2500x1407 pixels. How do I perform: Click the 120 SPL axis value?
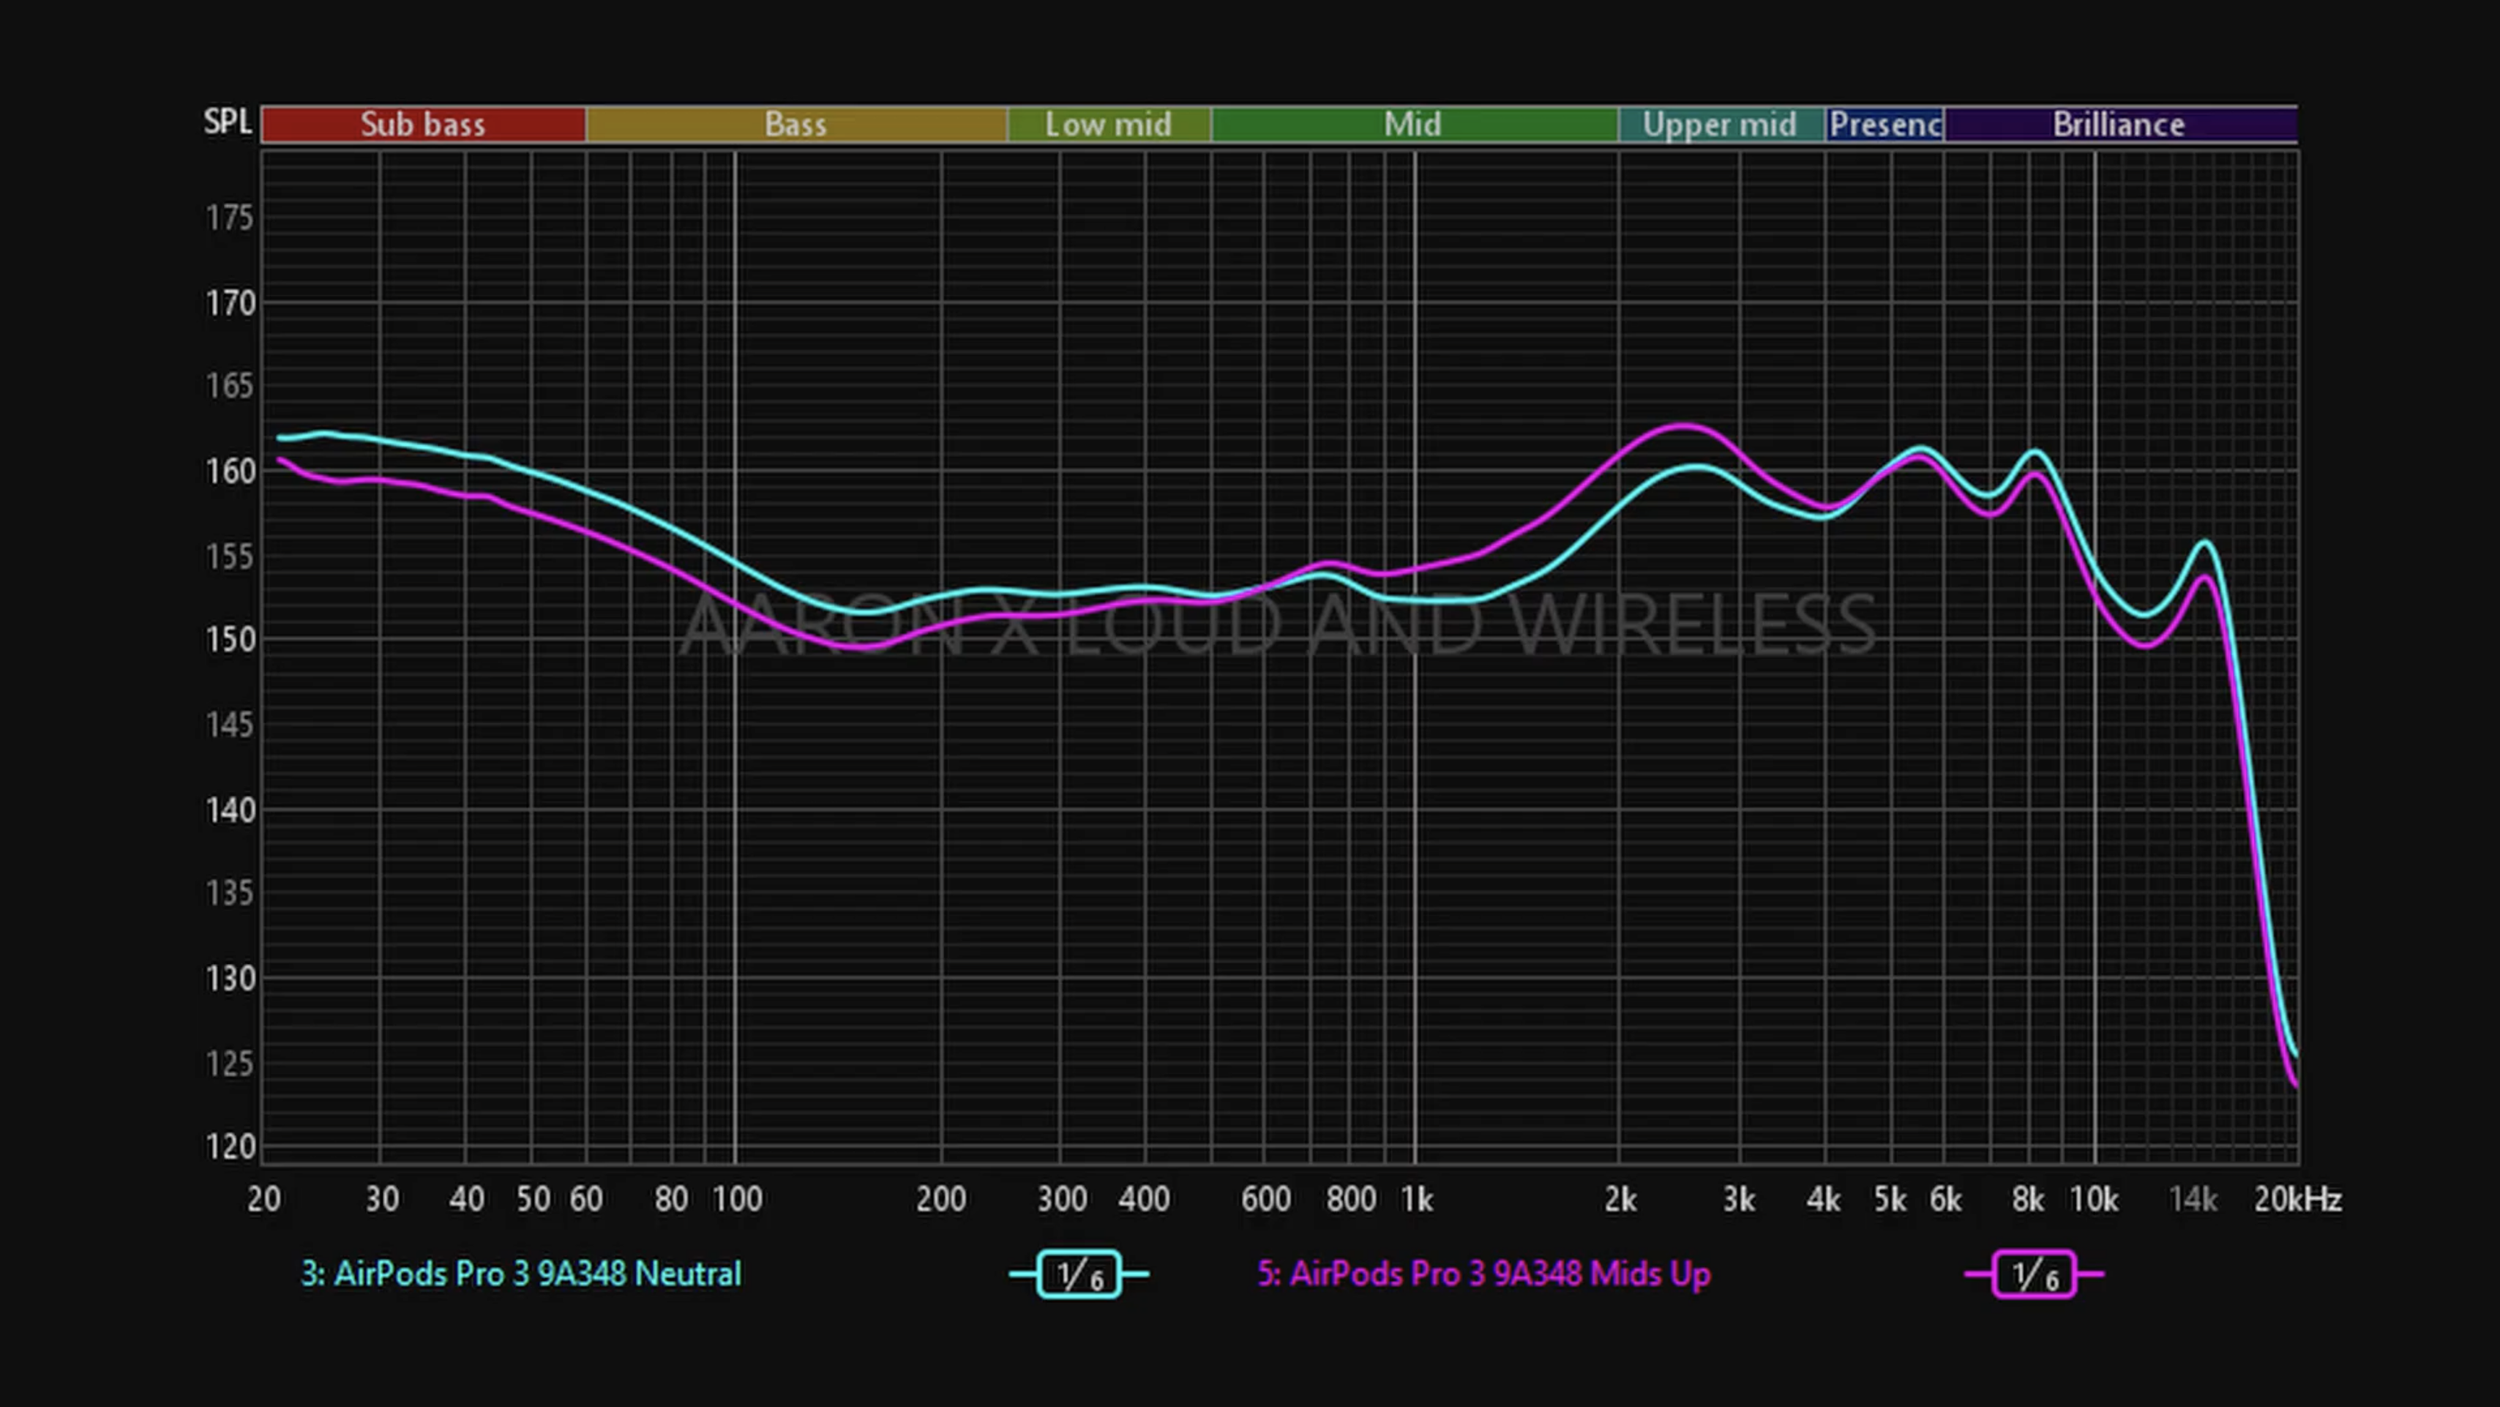(230, 1146)
